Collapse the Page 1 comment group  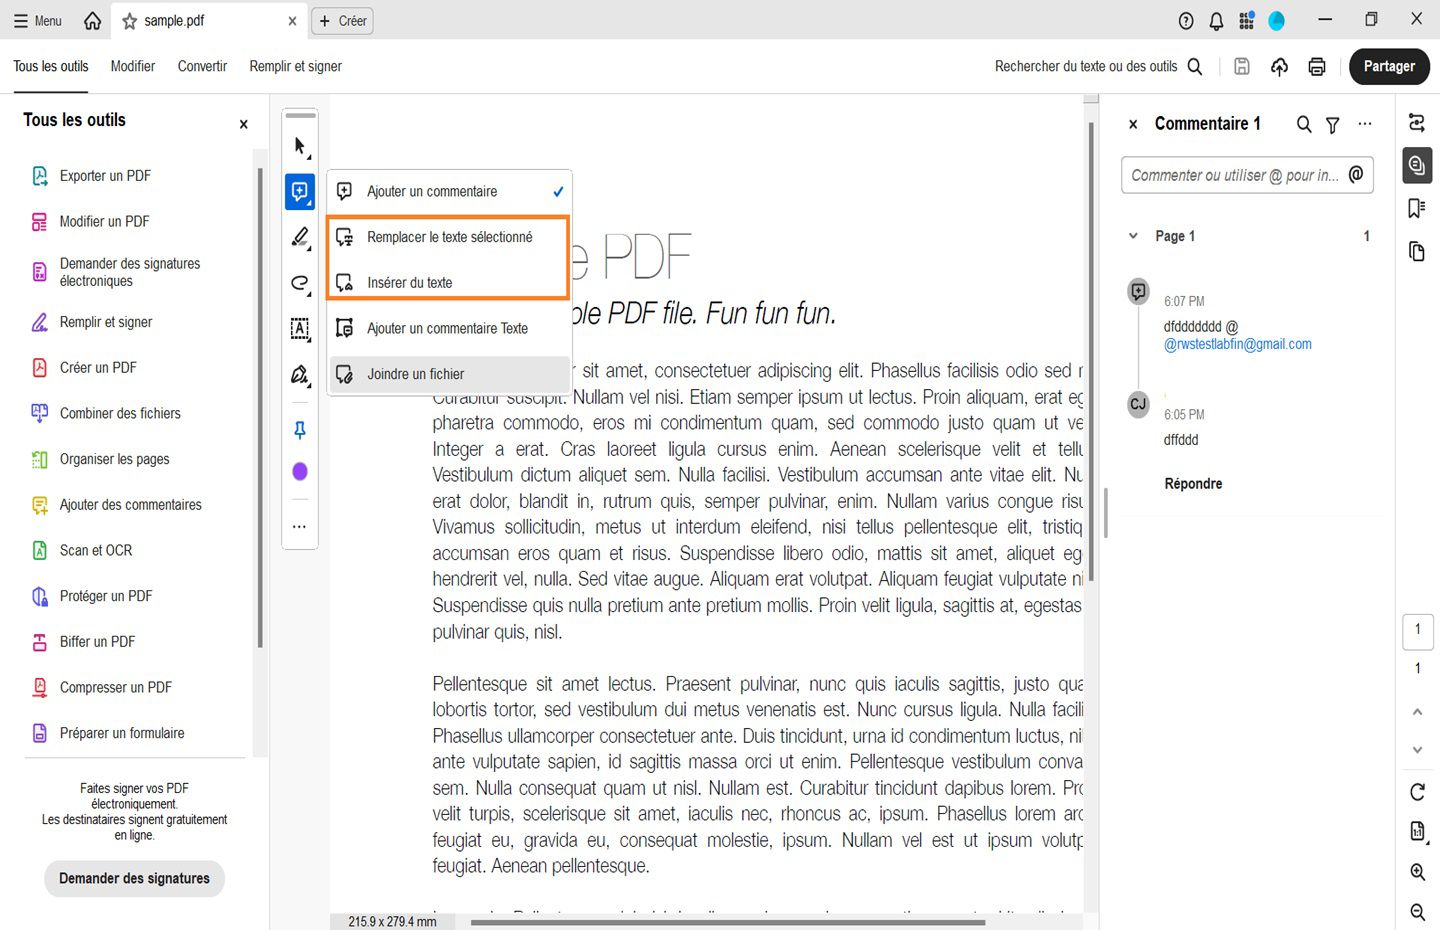1133,236
